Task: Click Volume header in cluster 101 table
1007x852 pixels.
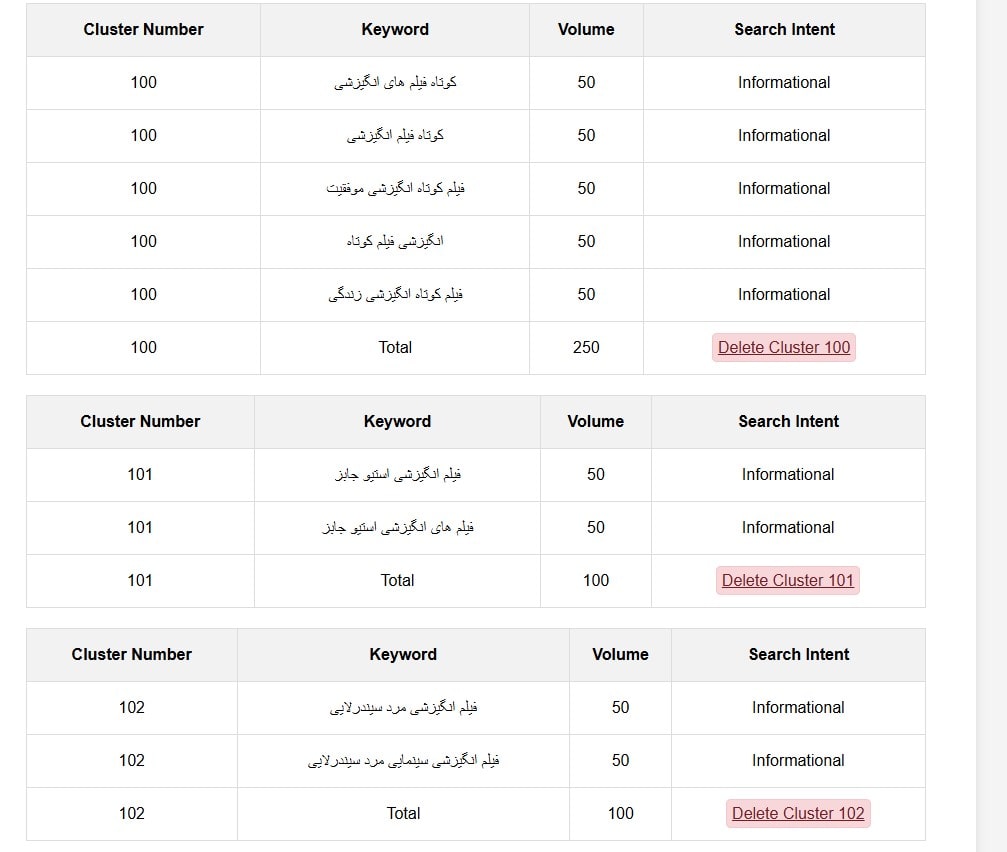Action: tap(596, 422)
